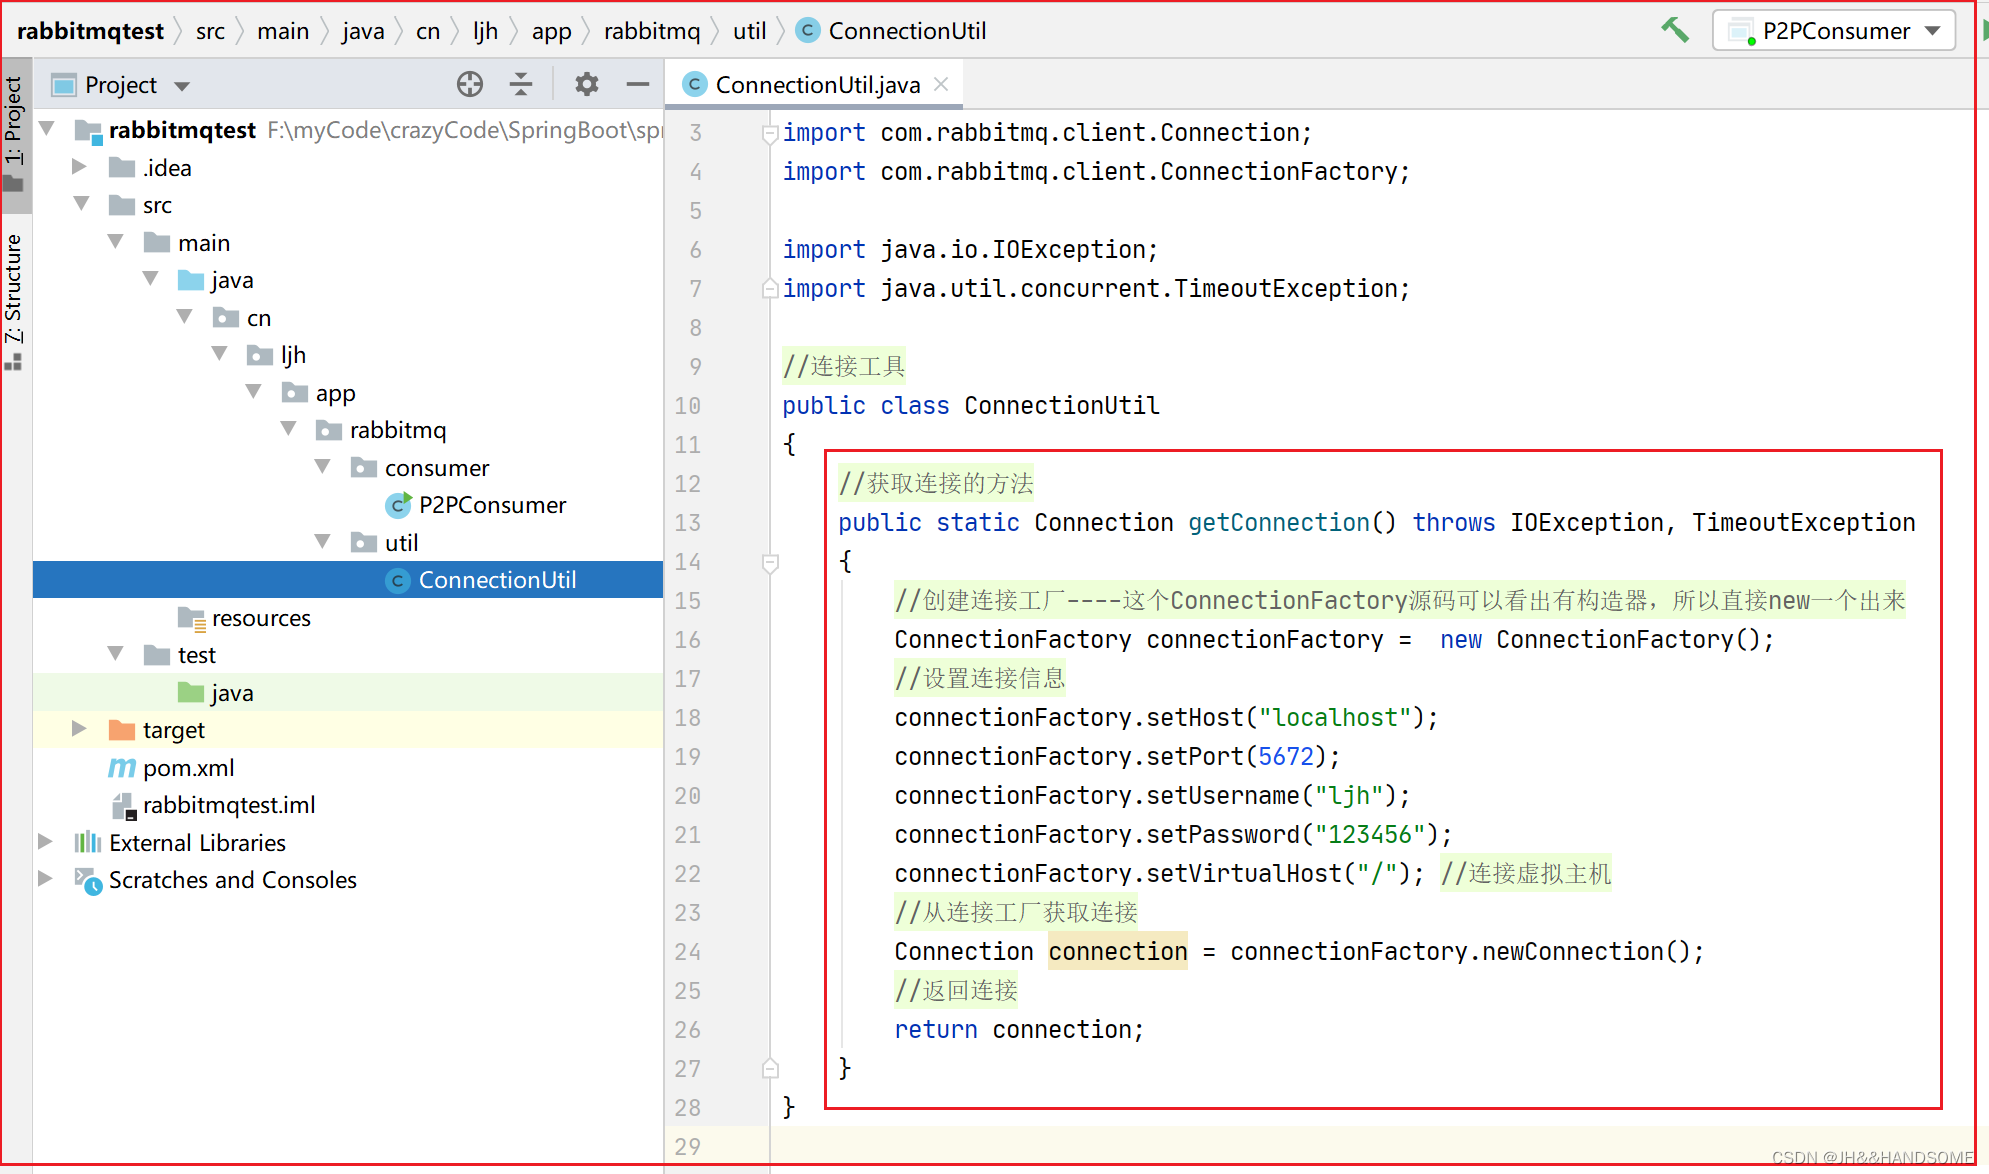Image resolution: width=1989 pixels, height=1174 pixels.
Task: Select the P2PConsumer class in tree
Action: [492, 505]
